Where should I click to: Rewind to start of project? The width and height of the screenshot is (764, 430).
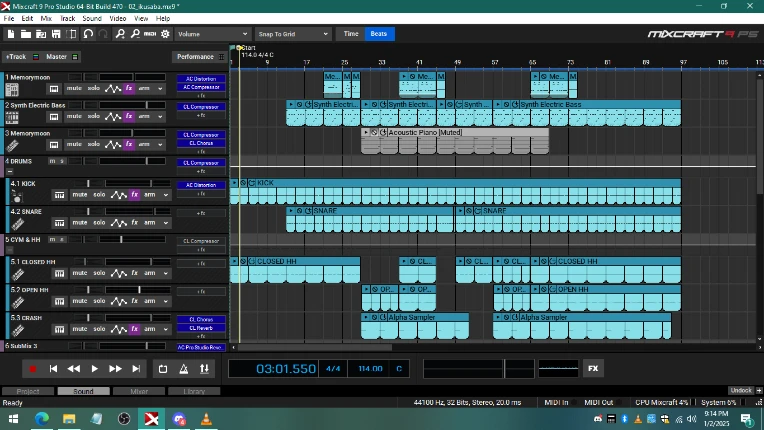click(x=54, y=369)
